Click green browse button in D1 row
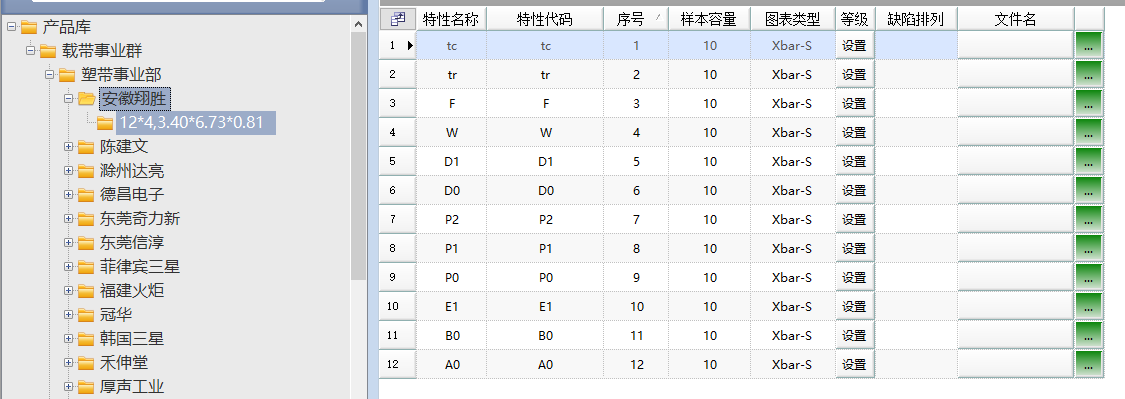 [1088, 161]
